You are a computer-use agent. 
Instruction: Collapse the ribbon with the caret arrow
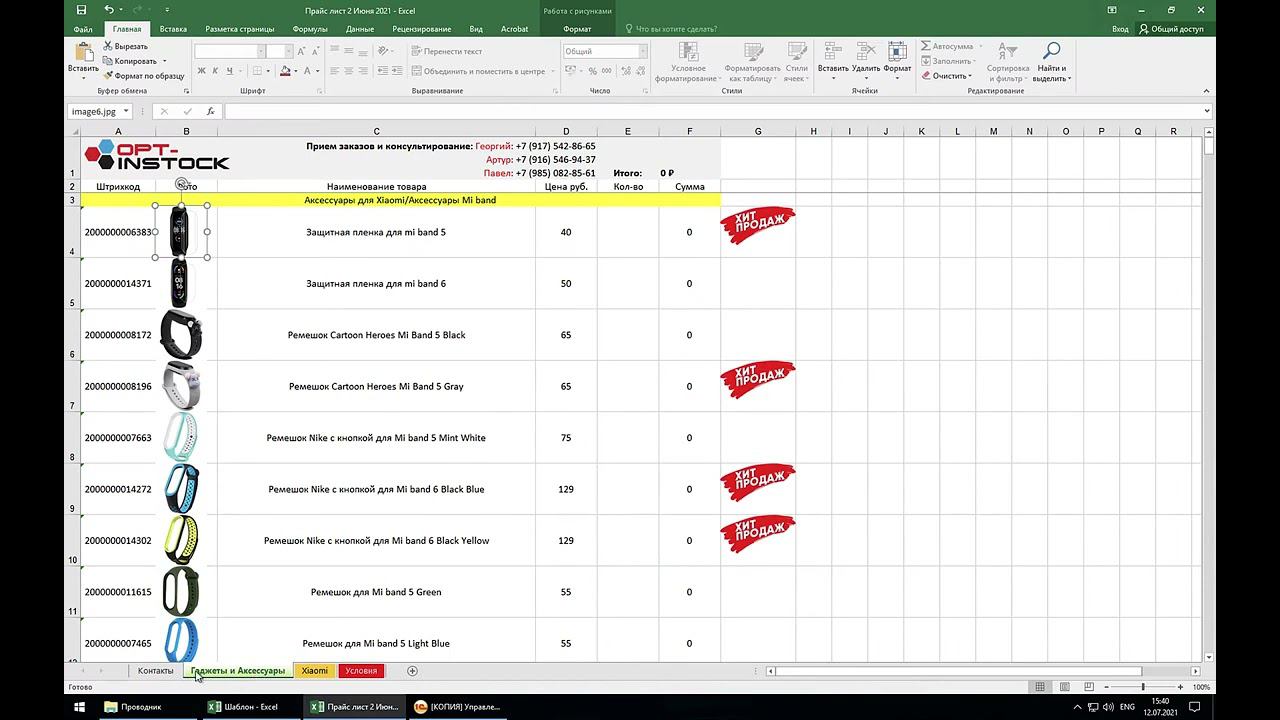point(1205,91)
